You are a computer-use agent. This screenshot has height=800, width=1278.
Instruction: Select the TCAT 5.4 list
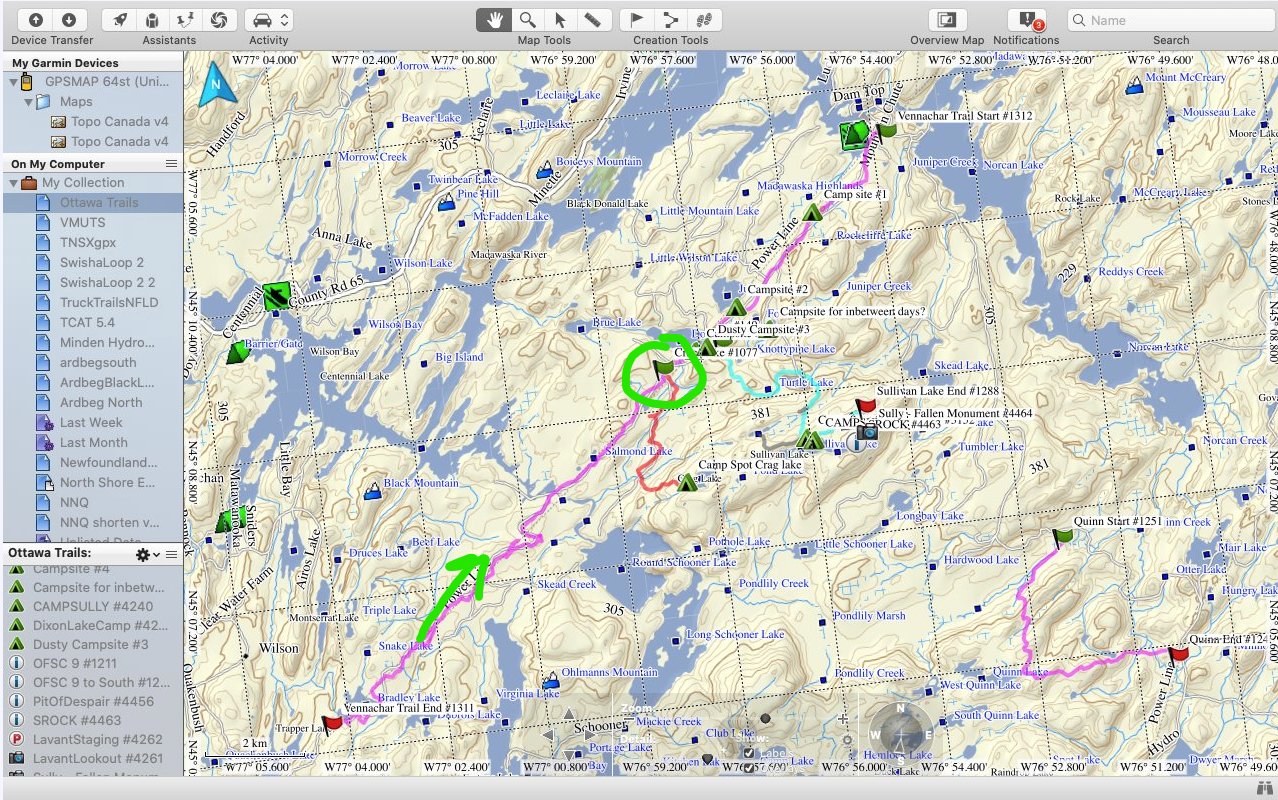click(x=92, y=322)
